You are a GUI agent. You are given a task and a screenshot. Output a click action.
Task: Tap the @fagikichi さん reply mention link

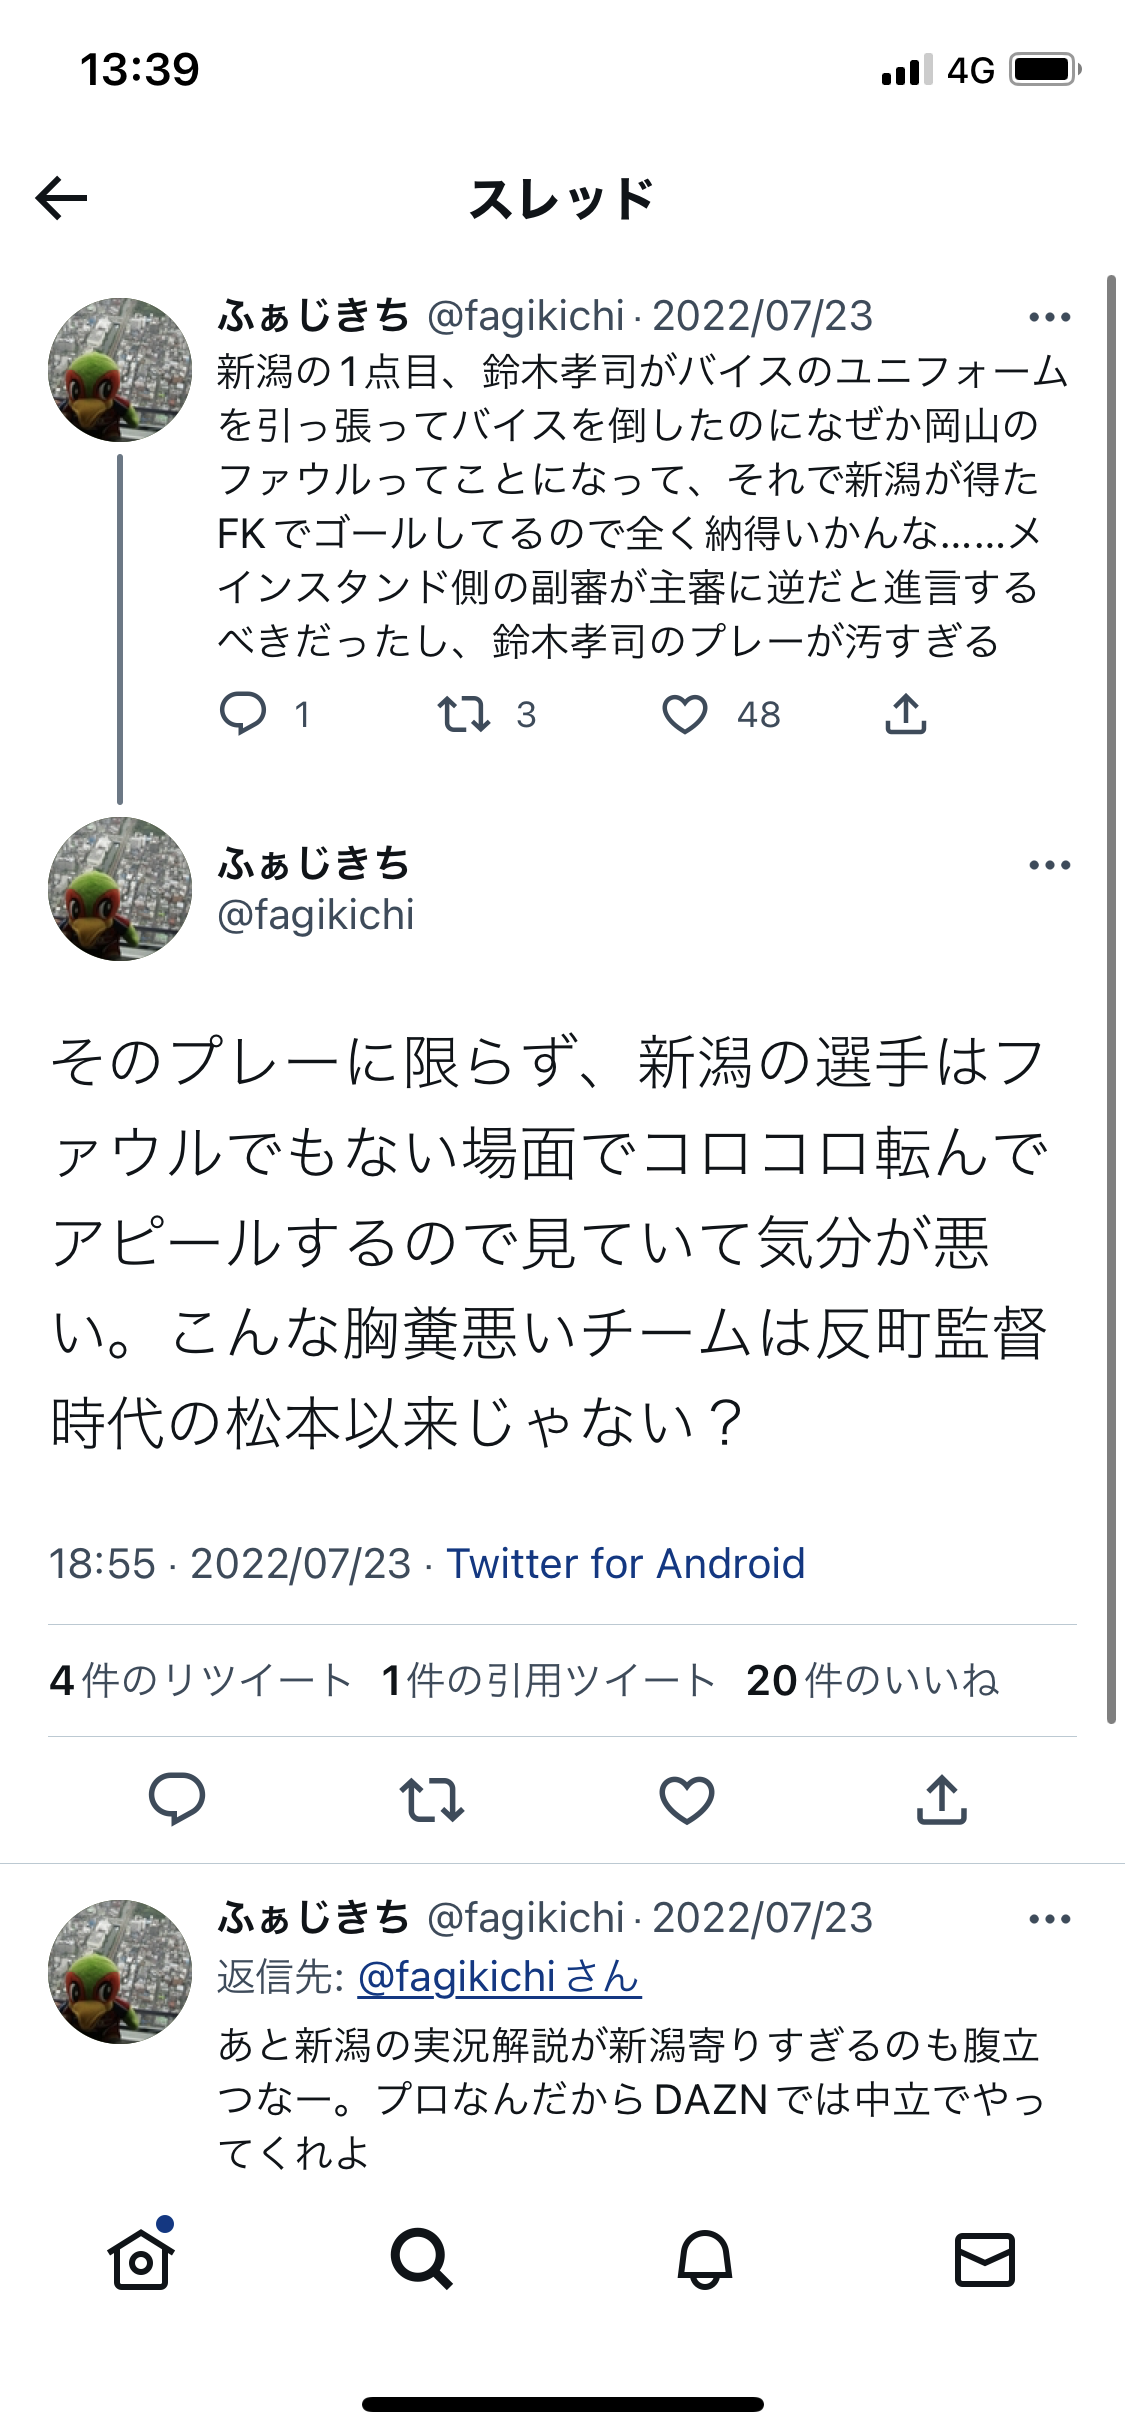coord(499,1977)
